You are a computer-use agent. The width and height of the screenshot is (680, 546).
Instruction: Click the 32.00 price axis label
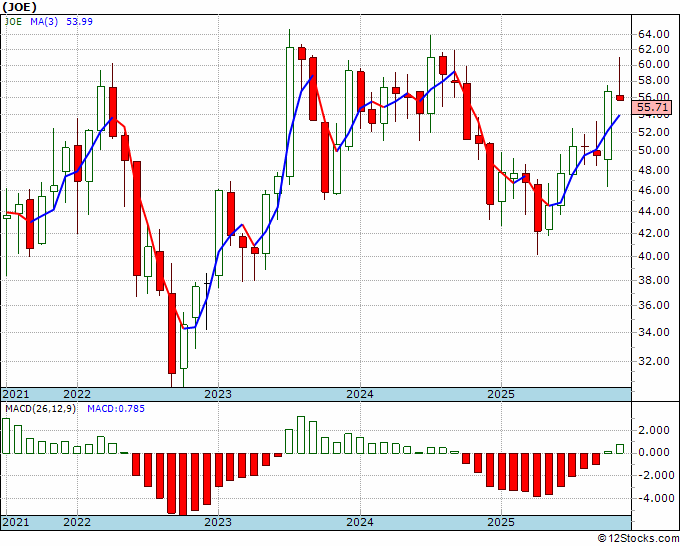point(654,361)
